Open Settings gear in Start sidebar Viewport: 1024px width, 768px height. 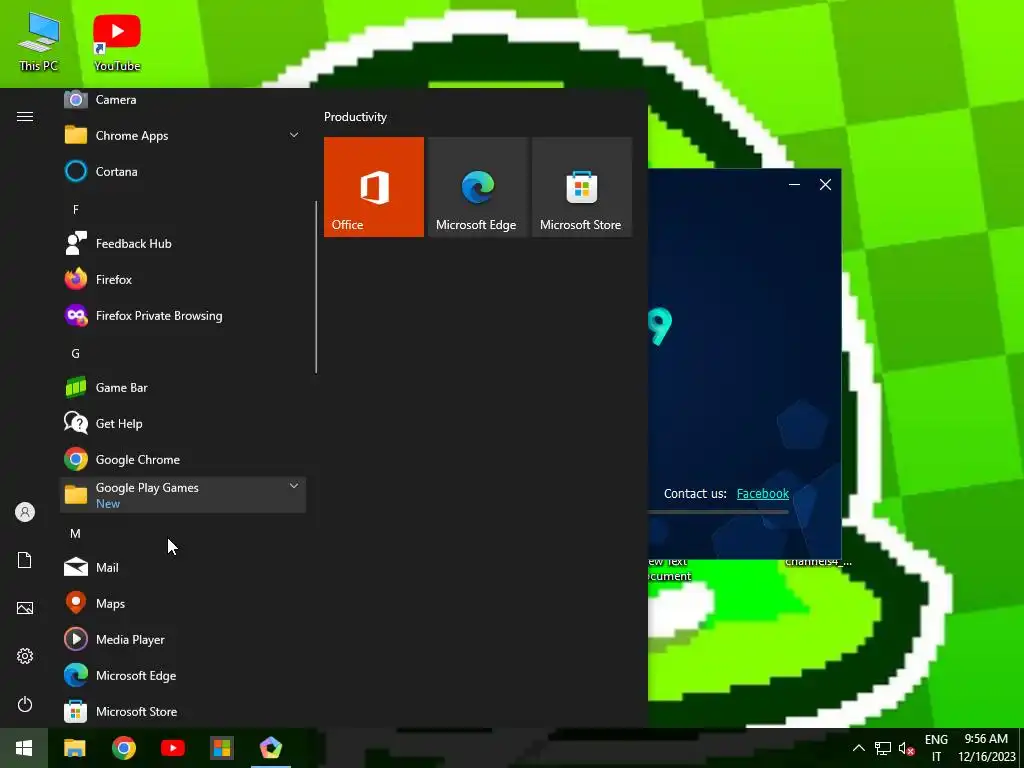click(25, 656)
